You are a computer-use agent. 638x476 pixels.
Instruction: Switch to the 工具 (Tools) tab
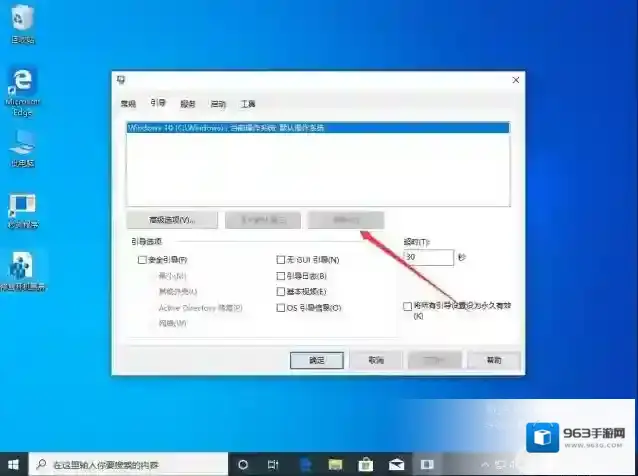coord(248,104)
